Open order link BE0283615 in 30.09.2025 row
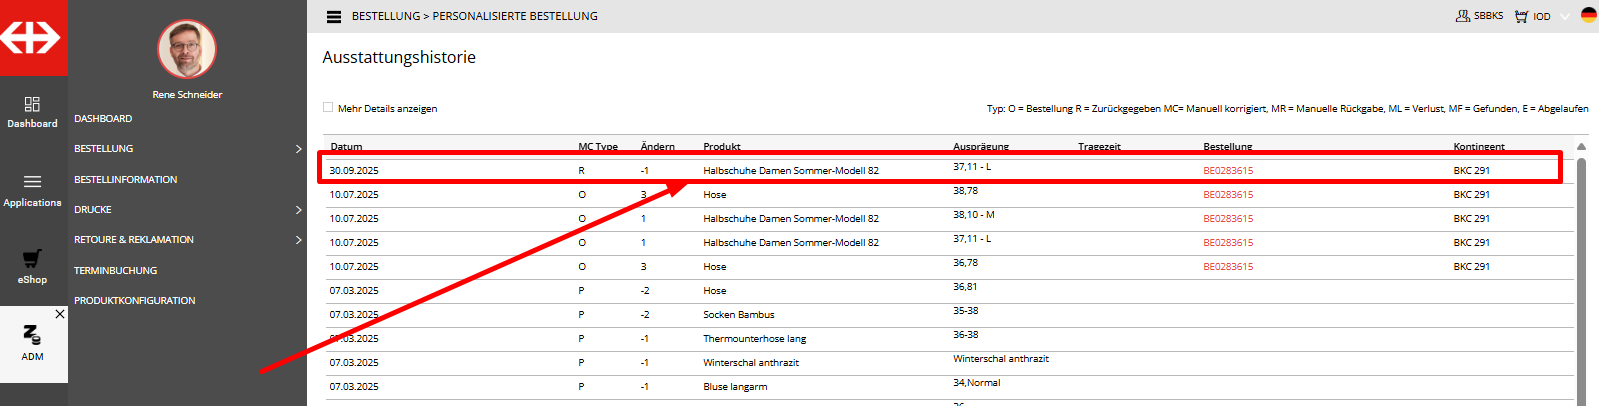 [1228, 171]
